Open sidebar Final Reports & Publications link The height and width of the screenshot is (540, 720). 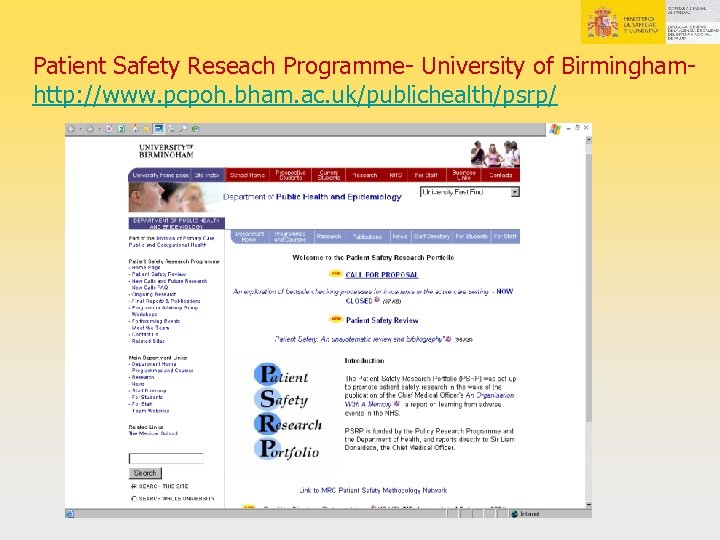tap(166, 301)
